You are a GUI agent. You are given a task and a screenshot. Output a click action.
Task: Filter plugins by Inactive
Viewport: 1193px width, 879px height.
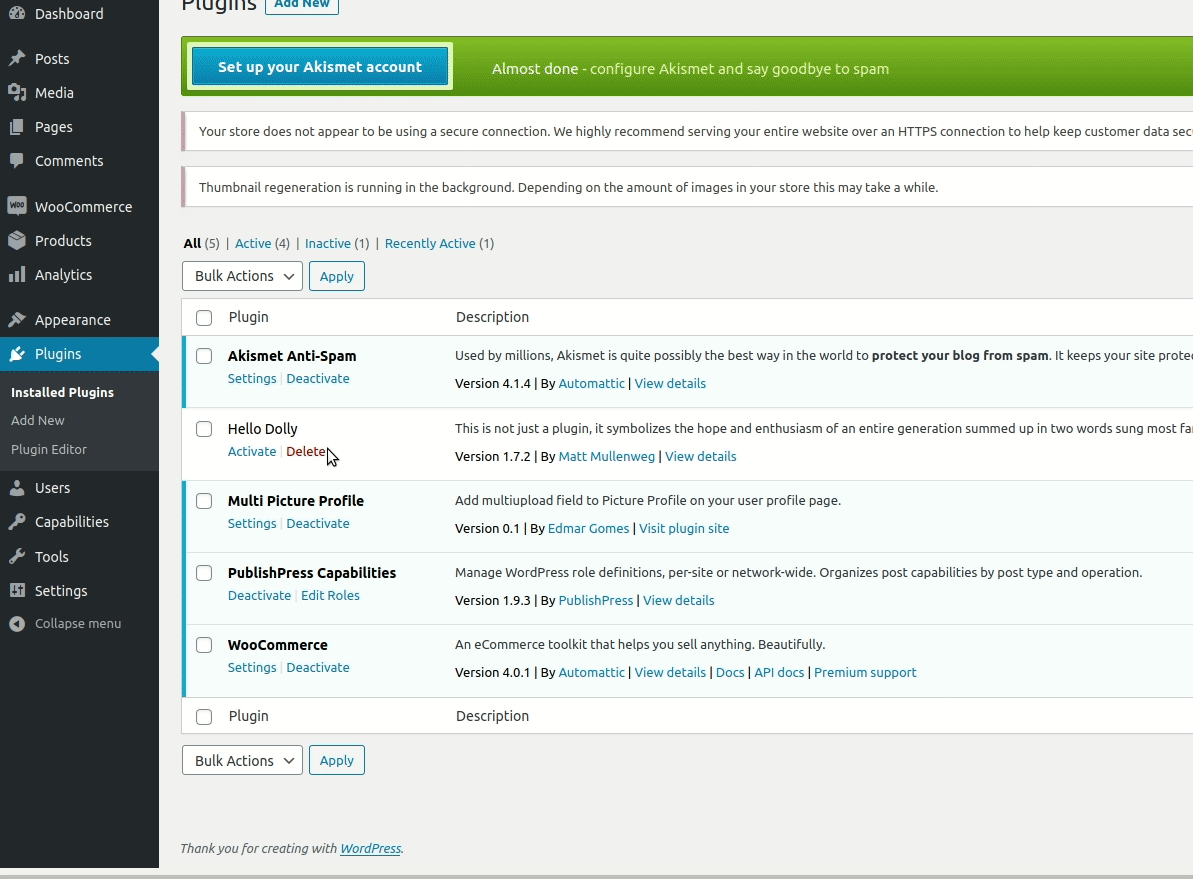(327, 244)
